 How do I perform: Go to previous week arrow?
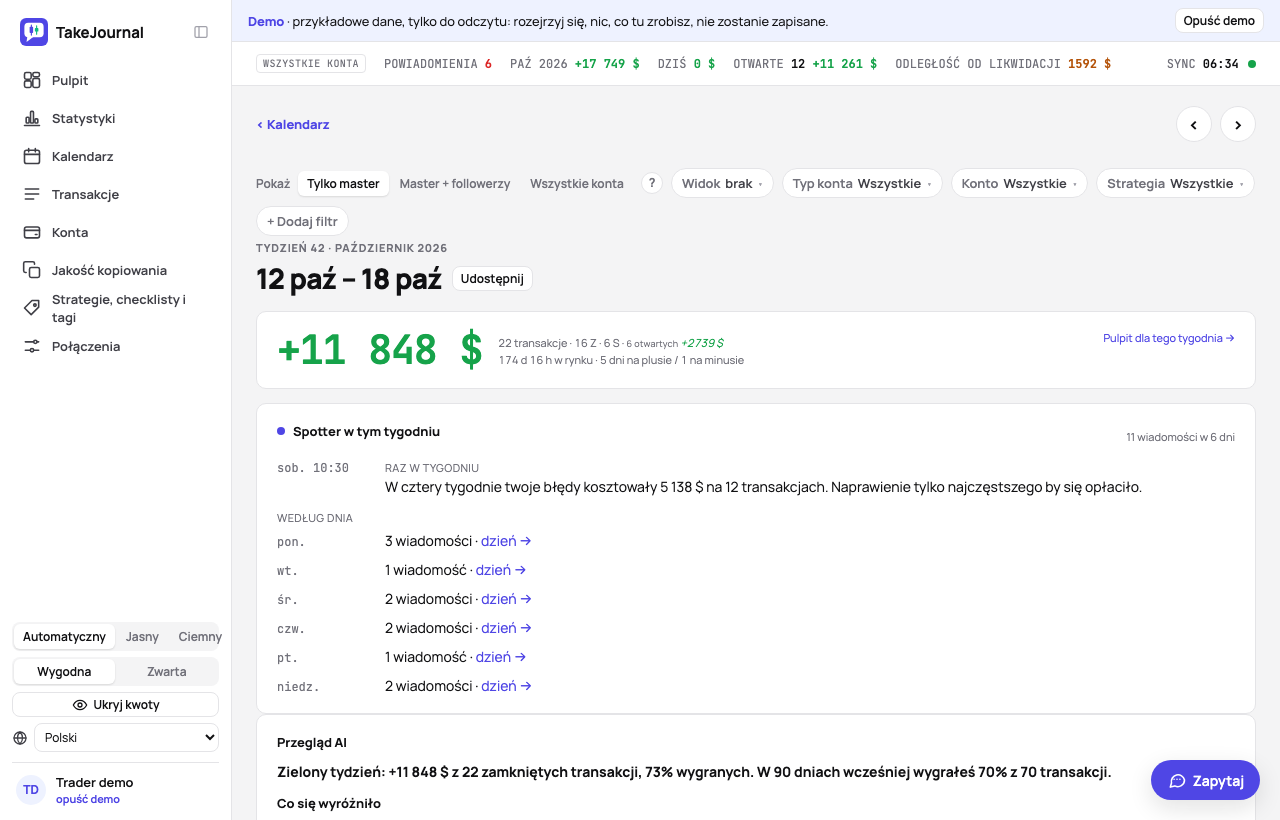coord(1194,124)
